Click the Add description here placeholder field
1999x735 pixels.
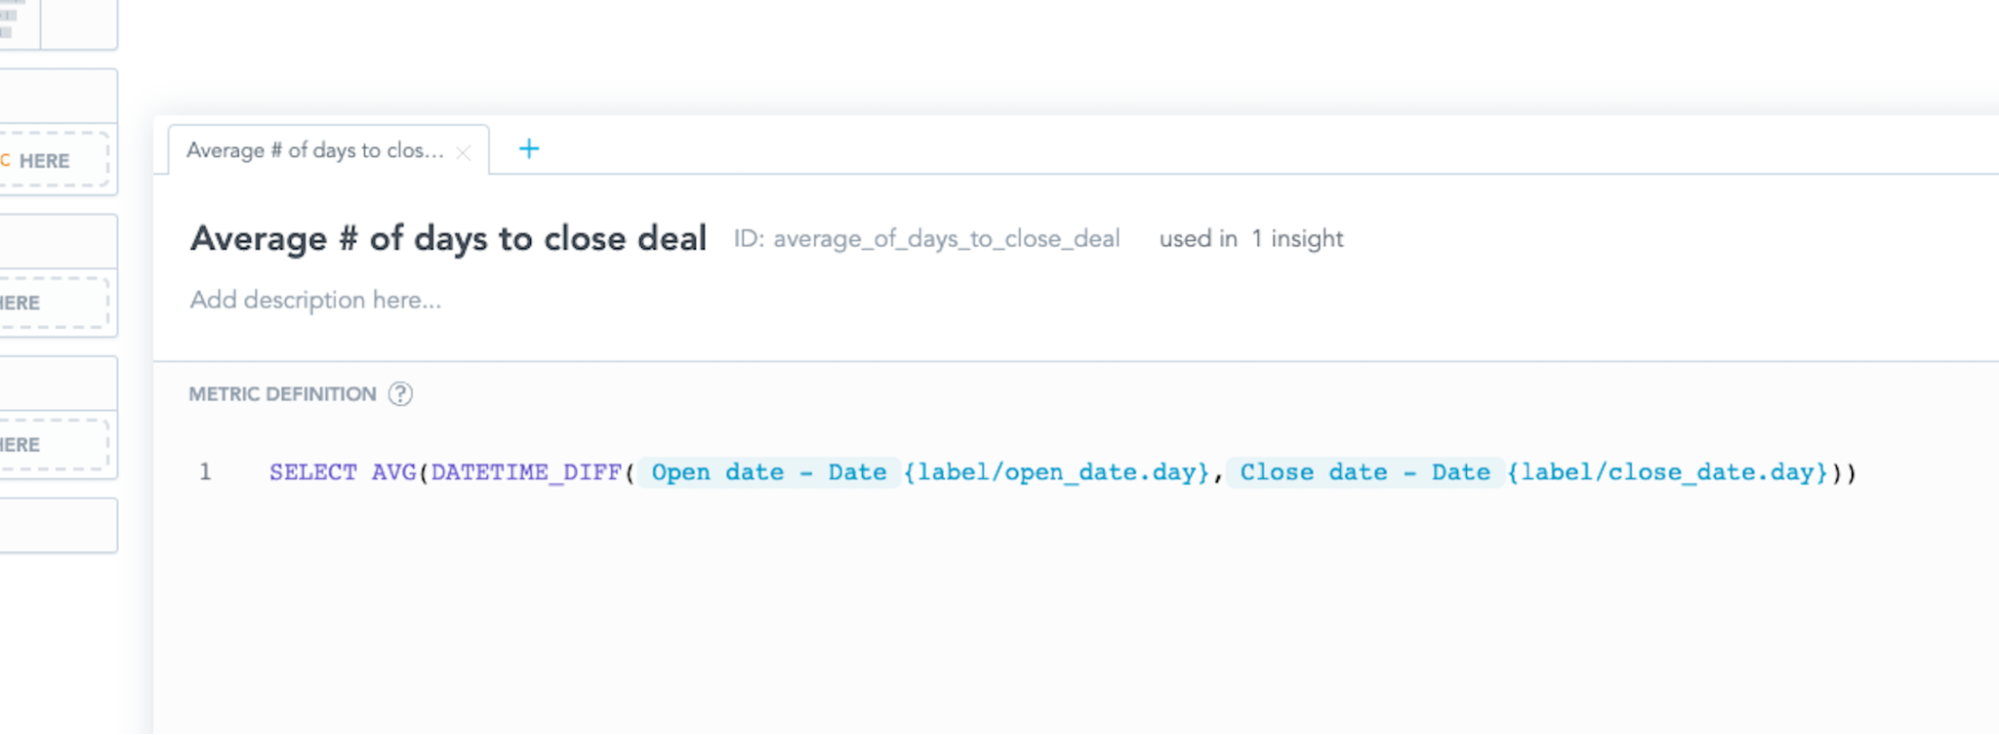point(315,299)
